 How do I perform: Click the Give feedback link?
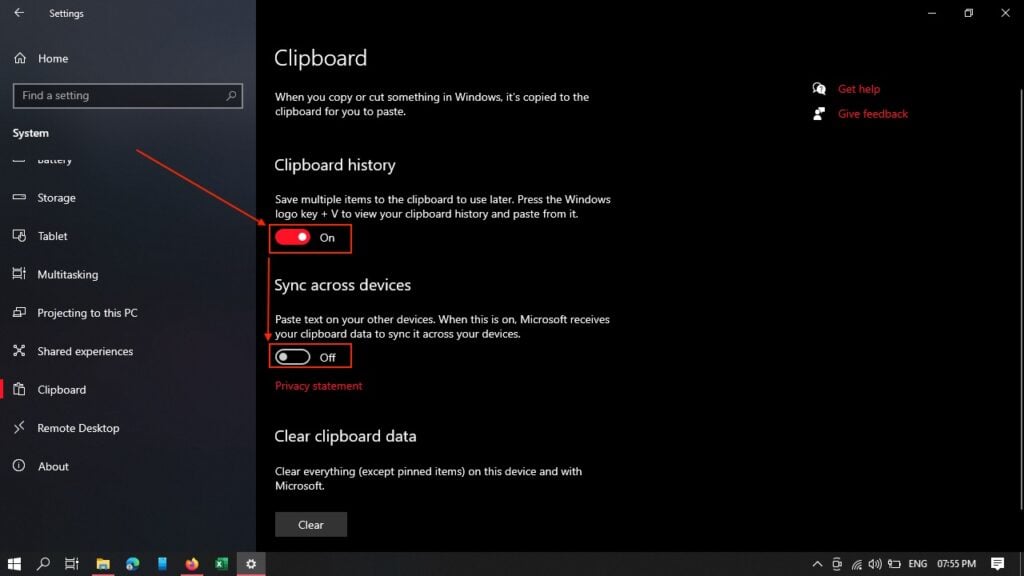tap(872, 114)
